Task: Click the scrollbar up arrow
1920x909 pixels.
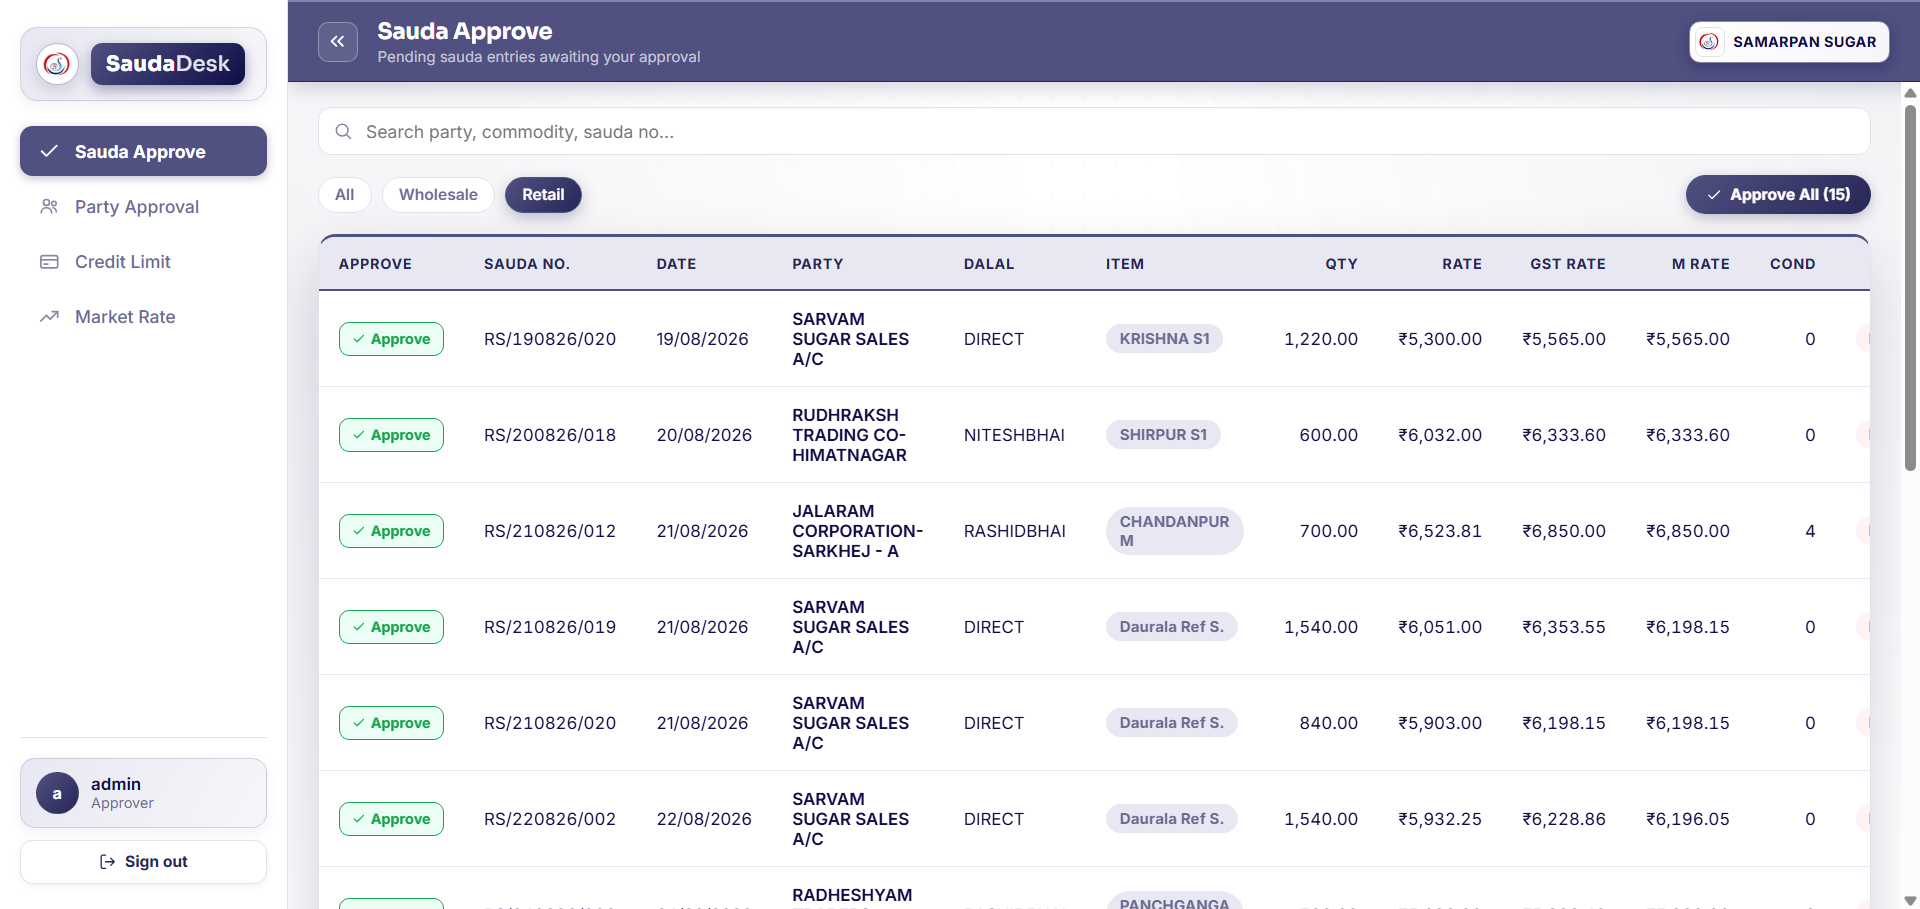Action: coord(1910,93)
